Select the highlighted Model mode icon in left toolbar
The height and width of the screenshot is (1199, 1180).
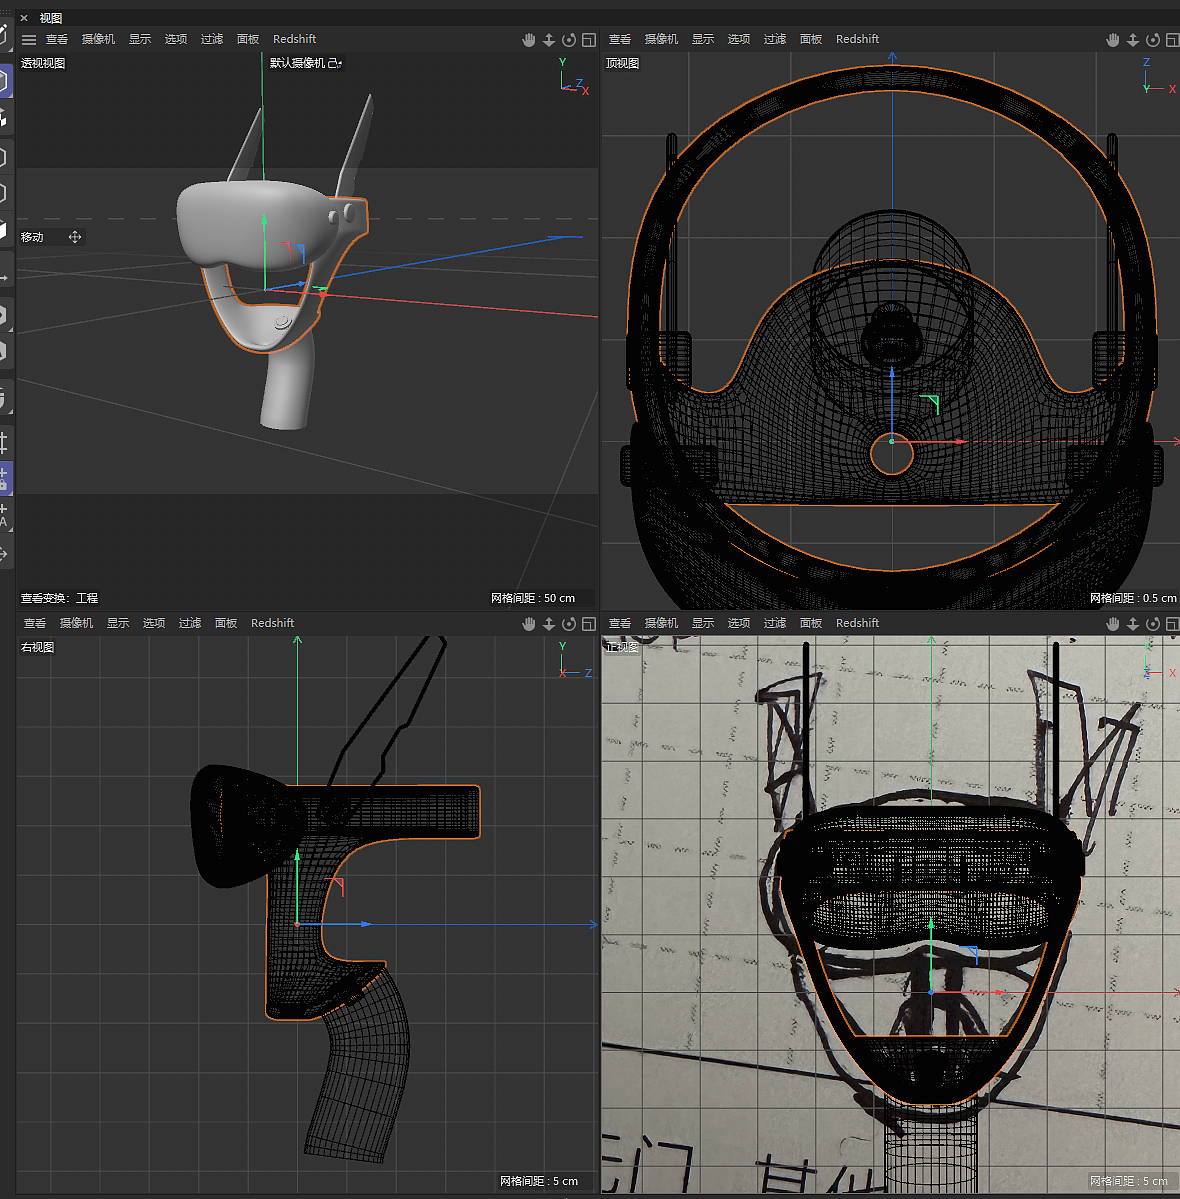pyautogui.click(x=4, y=81)
